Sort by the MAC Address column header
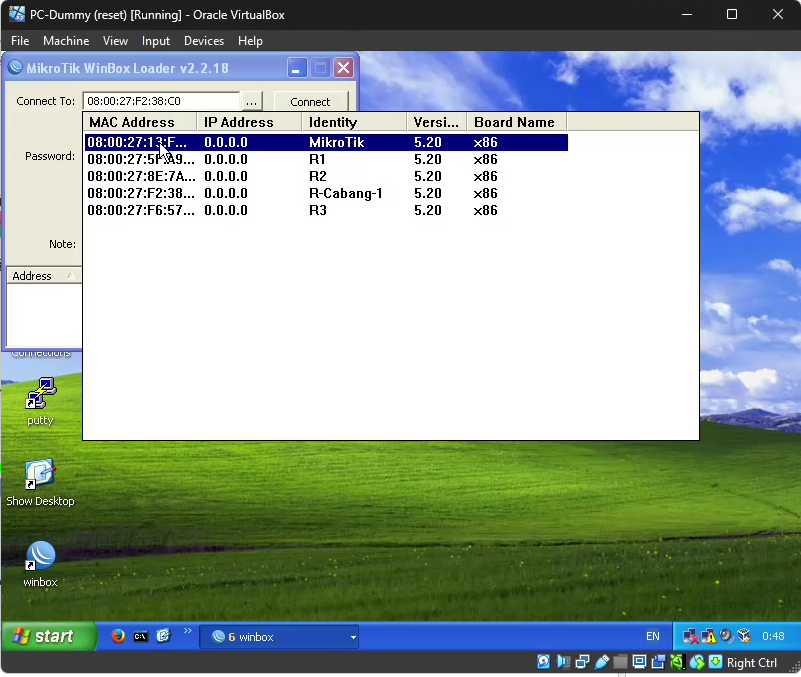The width and height of the screenshot is (801, 677). tap(139, 122)
